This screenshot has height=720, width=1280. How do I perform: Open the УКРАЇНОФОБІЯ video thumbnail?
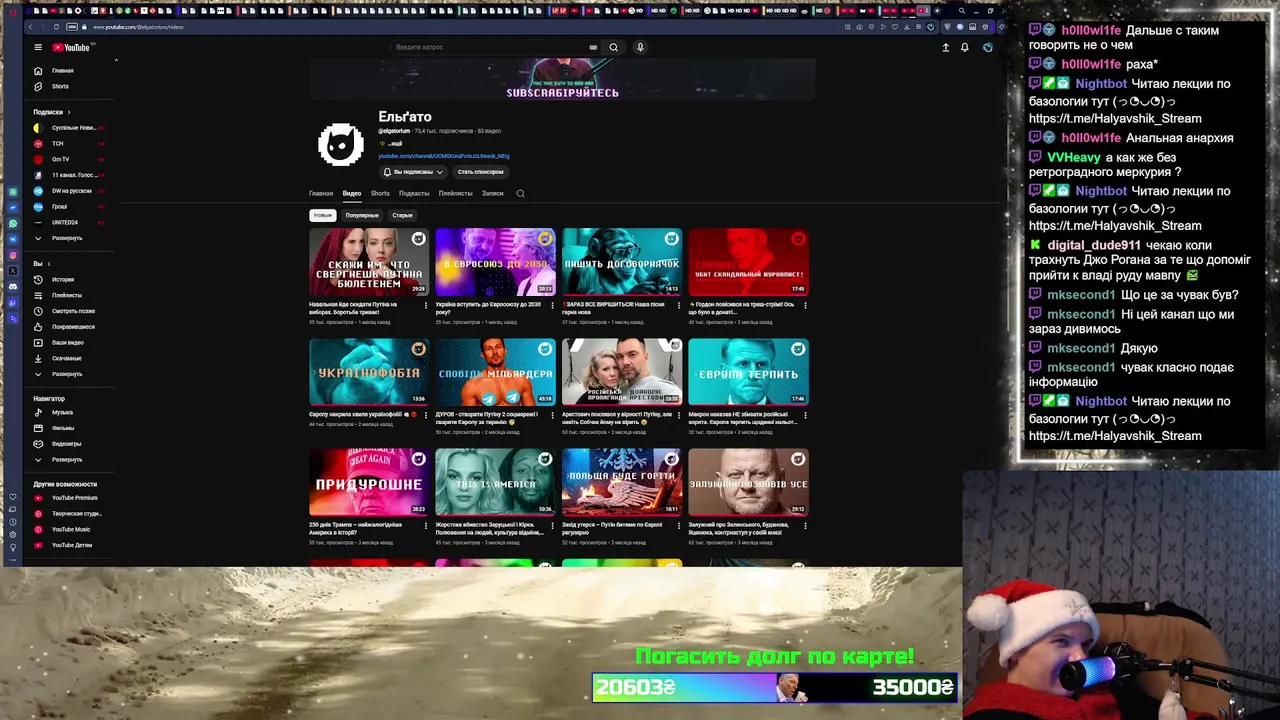(368, 371)
